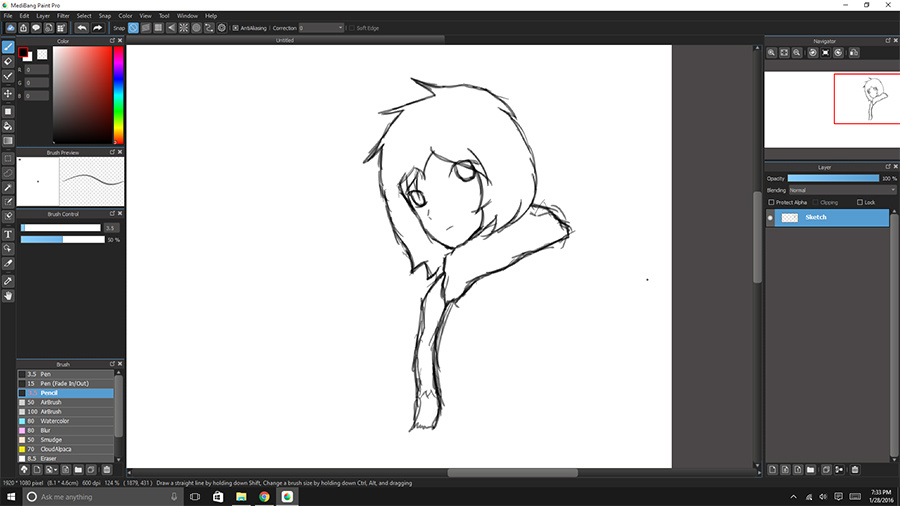
Task: Select the Gradient tool
Action: pos(8,141)
